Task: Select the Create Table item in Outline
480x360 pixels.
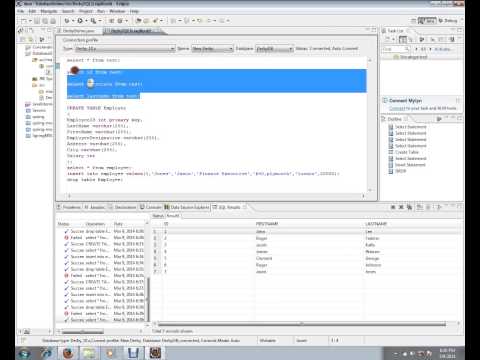Action: (x=403, y=152)
